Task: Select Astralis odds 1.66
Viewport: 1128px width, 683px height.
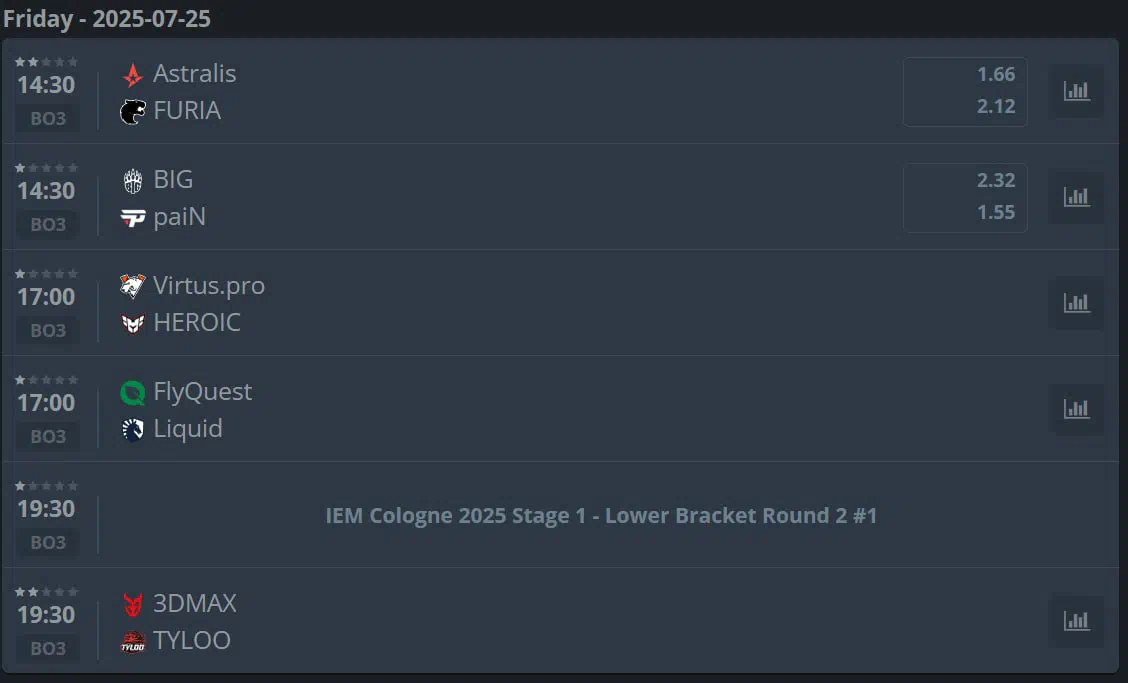Action: [x=996, y=74]
